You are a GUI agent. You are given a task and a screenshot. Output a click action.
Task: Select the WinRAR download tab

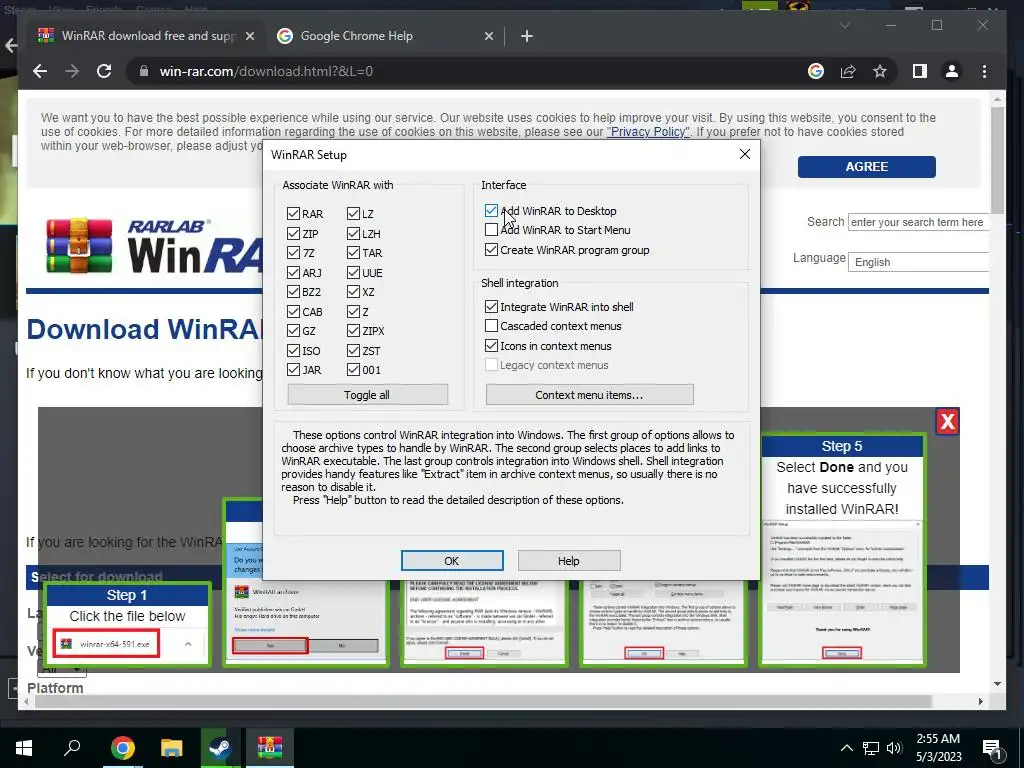coord(146,36)
